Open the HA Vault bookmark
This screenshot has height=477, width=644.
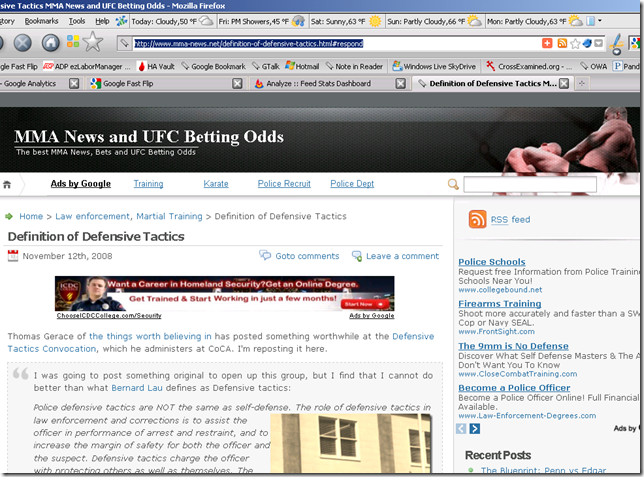(156, 67)
